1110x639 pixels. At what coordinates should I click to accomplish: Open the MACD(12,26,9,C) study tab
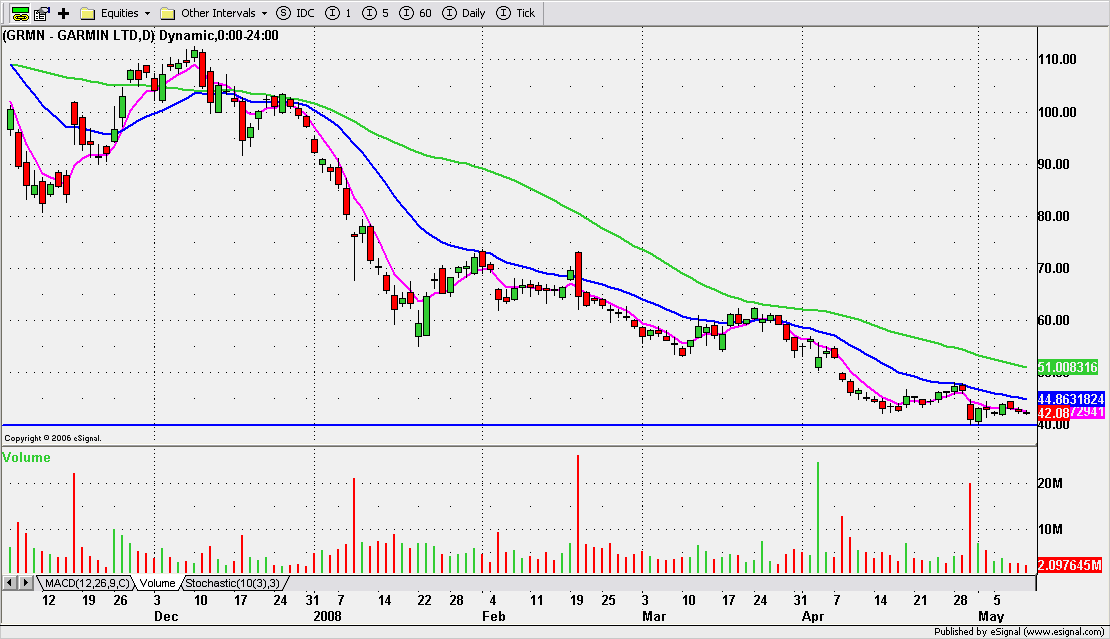click(x=86, y=583)
